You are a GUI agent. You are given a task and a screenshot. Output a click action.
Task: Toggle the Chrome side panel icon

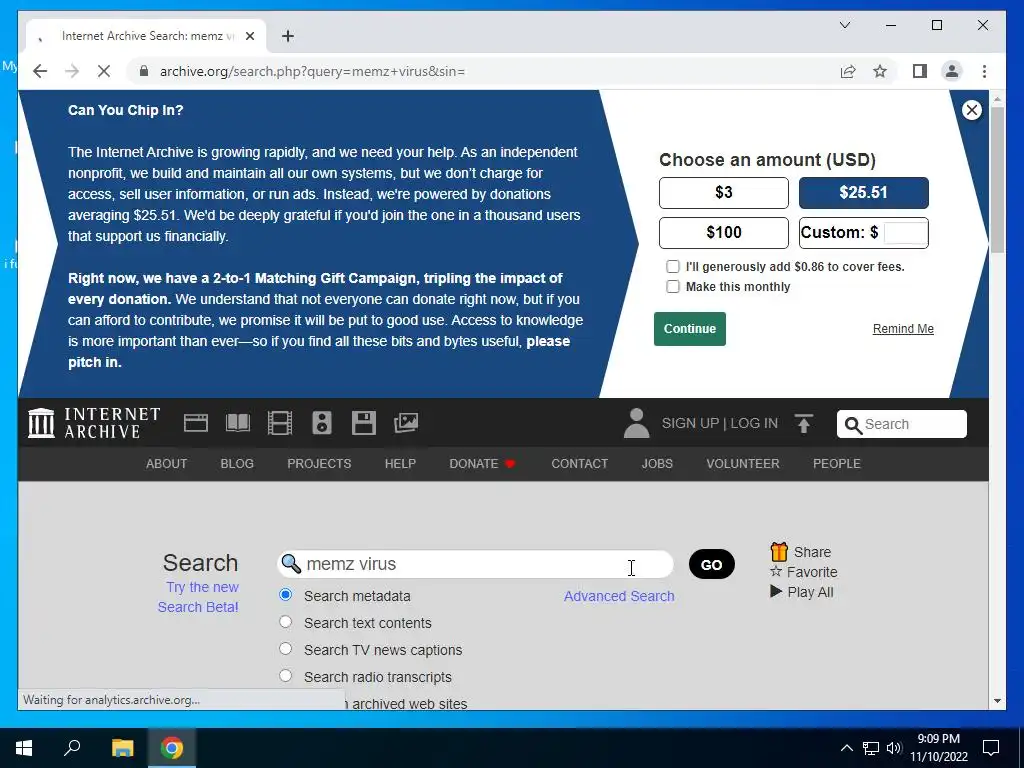(x=920, y=71)
